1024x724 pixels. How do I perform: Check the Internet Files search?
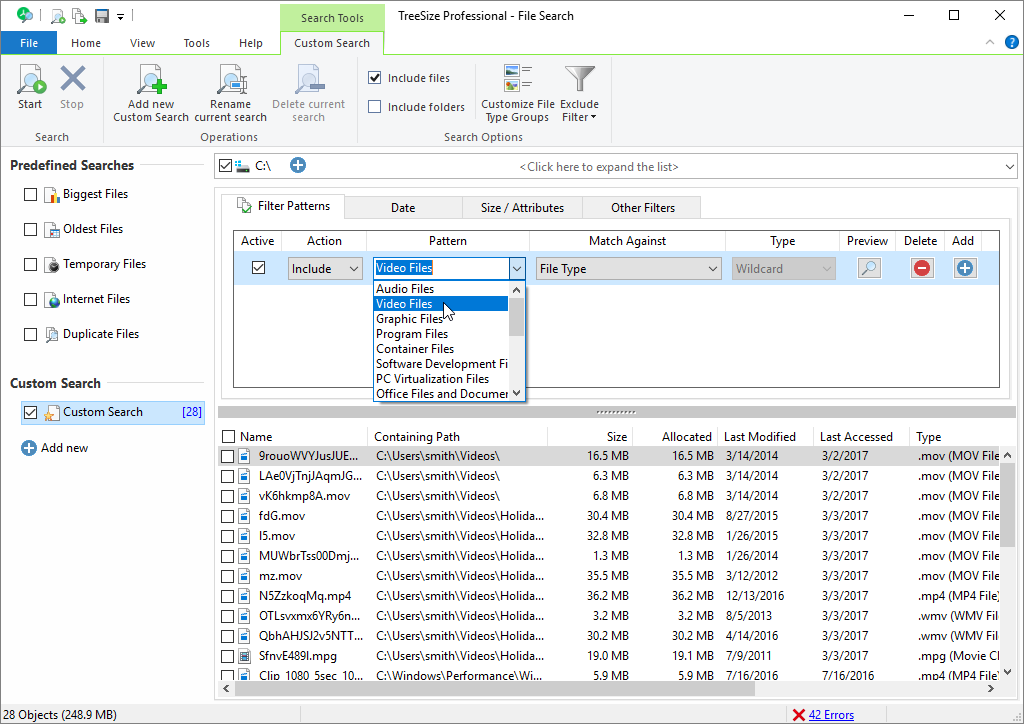(30, 299)
